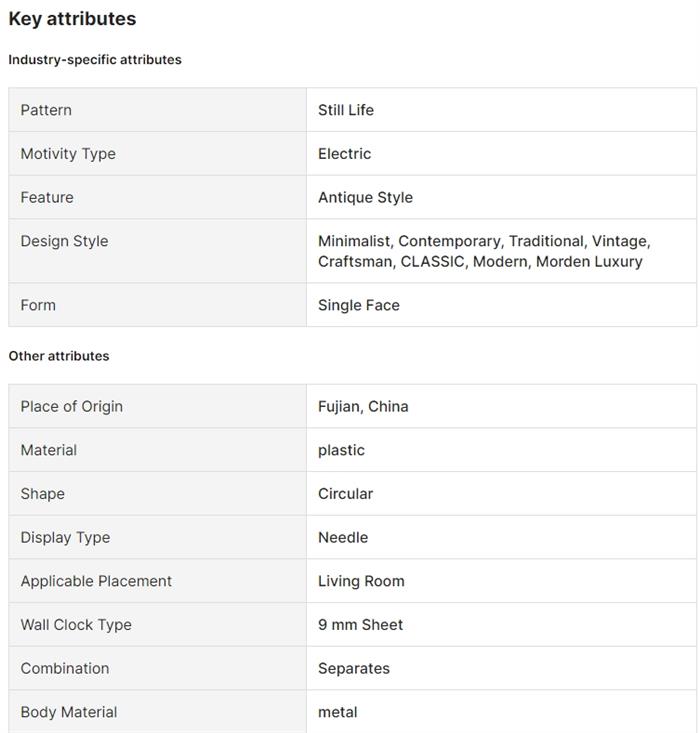
Task: Select the Electric value cell
Action: [345, 154]
